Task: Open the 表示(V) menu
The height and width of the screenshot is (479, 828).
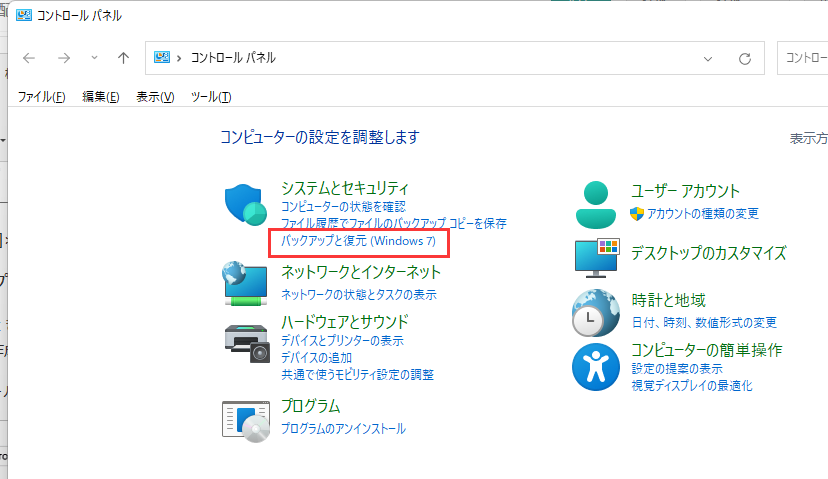Action: (x=155, y=97)
